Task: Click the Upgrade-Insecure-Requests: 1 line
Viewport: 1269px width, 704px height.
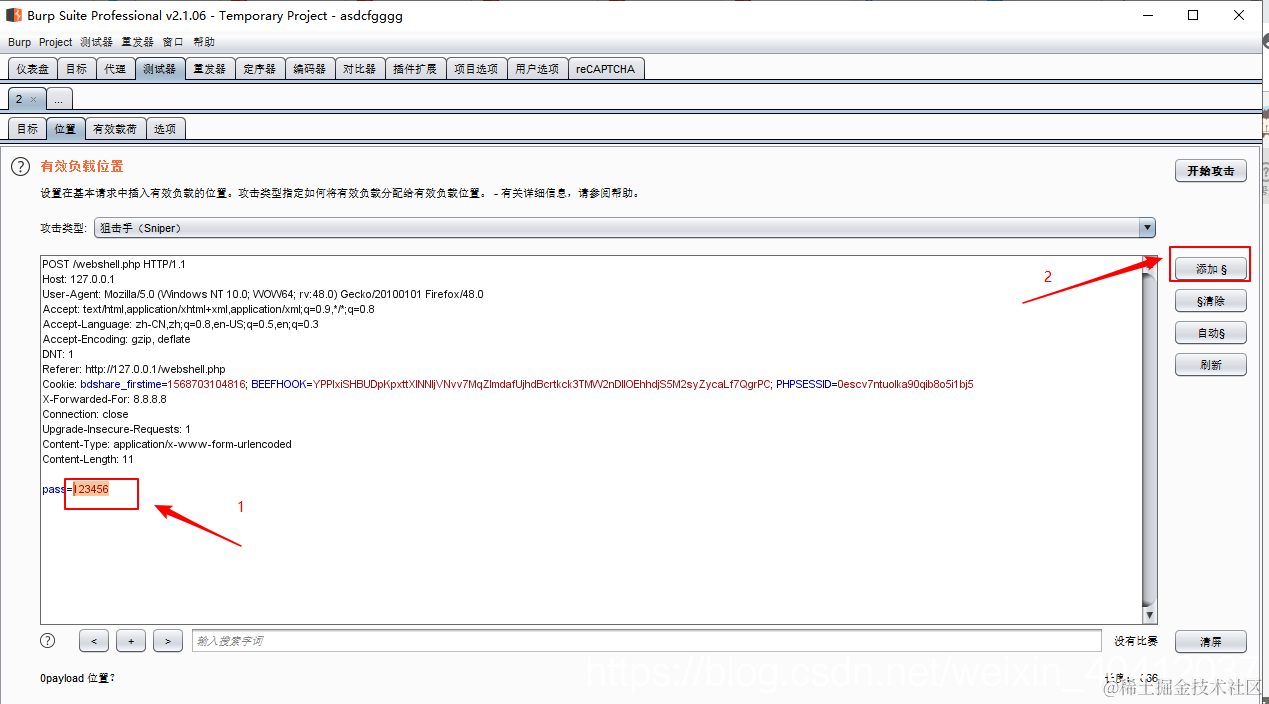Action: click(x=116, y=429)
